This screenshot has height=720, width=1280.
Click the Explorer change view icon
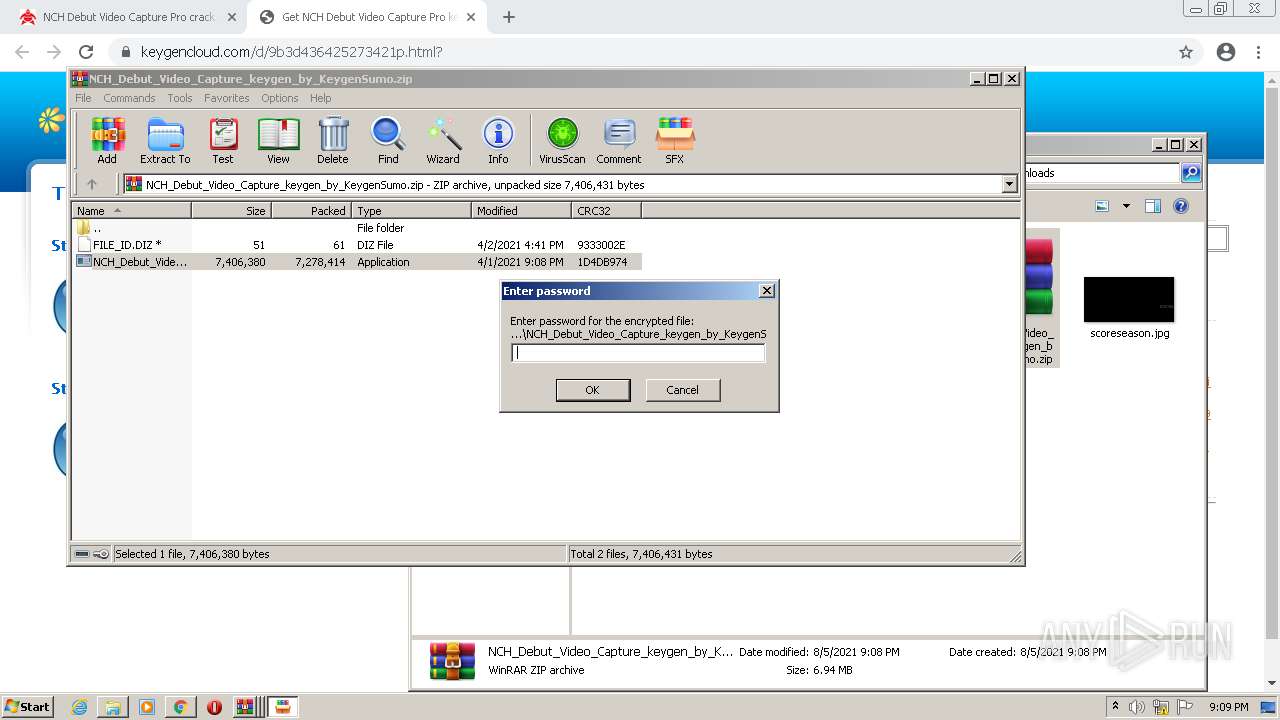[x=1102, y=206]
